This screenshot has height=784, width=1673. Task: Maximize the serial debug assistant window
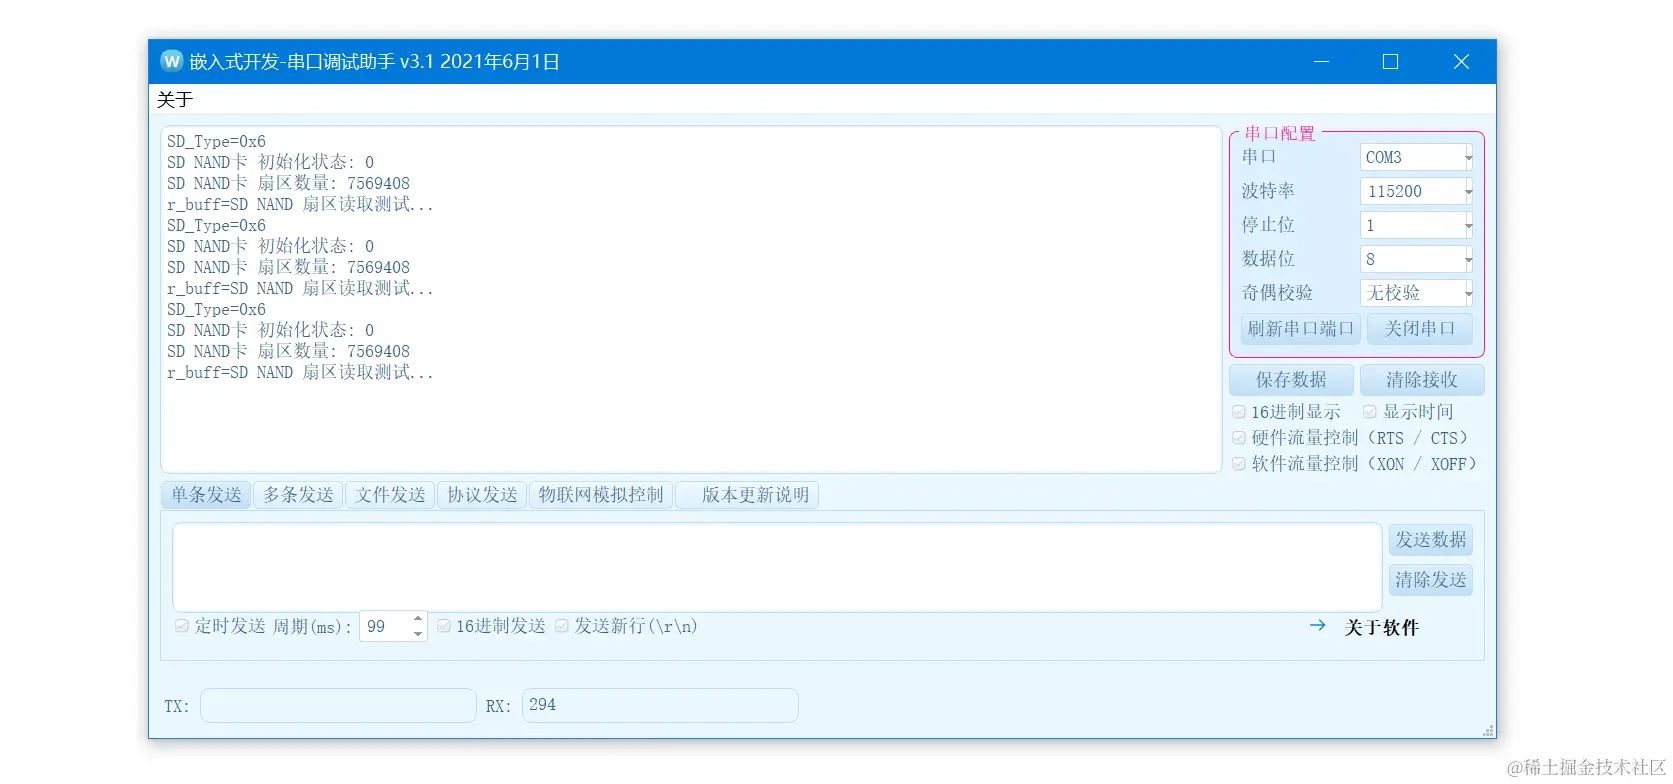[x=1390, y=62]
